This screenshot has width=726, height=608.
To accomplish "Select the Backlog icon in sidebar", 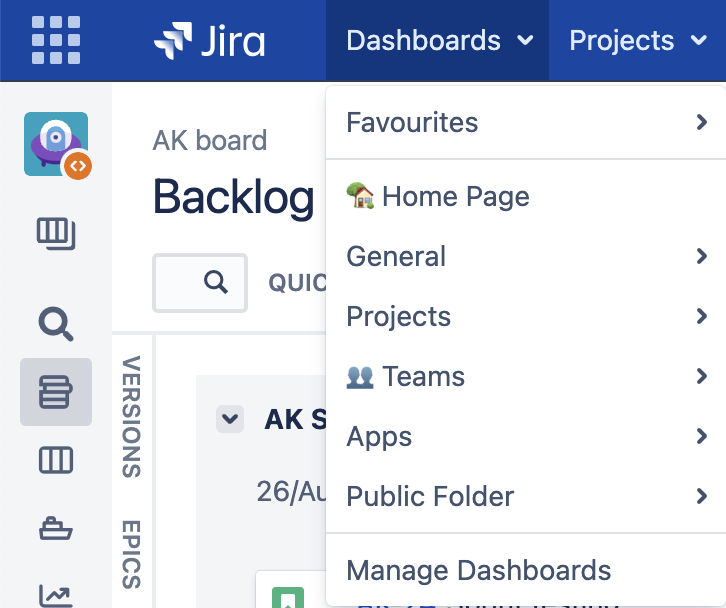I will pyautogui.click(x=56, y=392).
